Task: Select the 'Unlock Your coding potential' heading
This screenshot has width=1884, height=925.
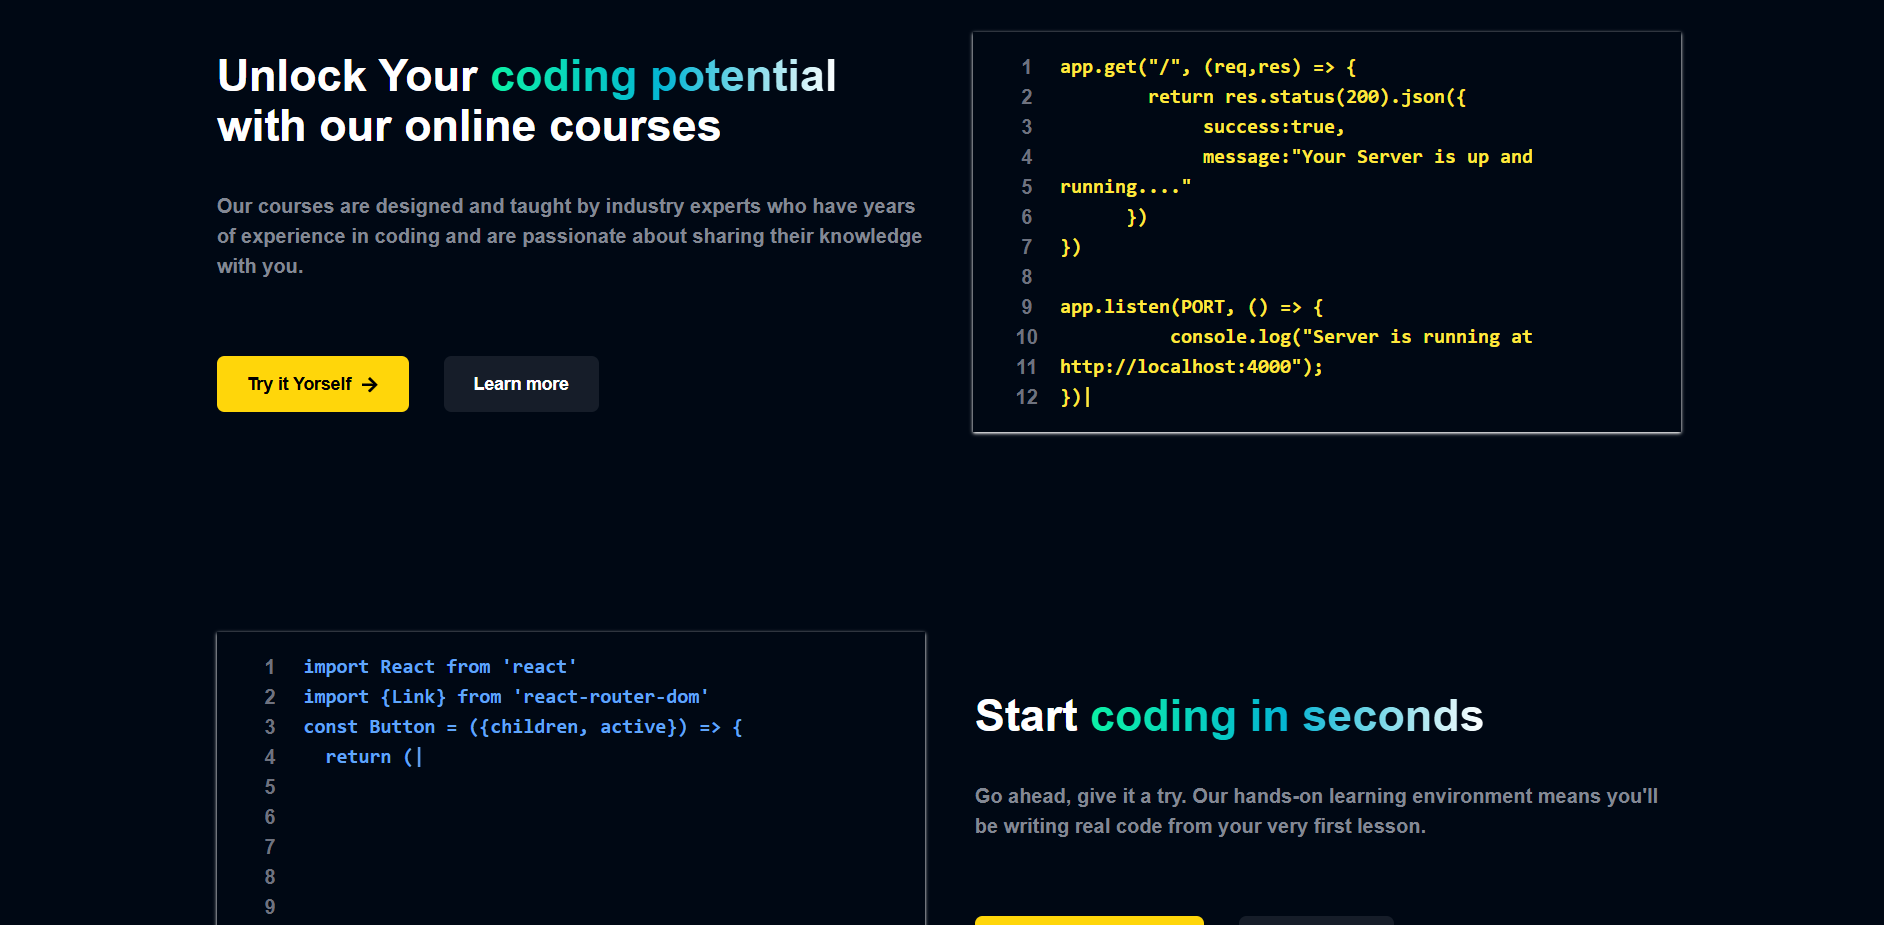Action: 527,101
